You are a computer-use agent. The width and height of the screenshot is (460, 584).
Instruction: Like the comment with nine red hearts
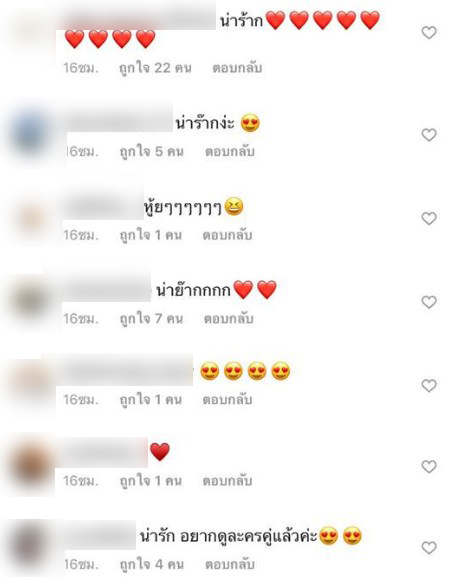tap(429, 32)
